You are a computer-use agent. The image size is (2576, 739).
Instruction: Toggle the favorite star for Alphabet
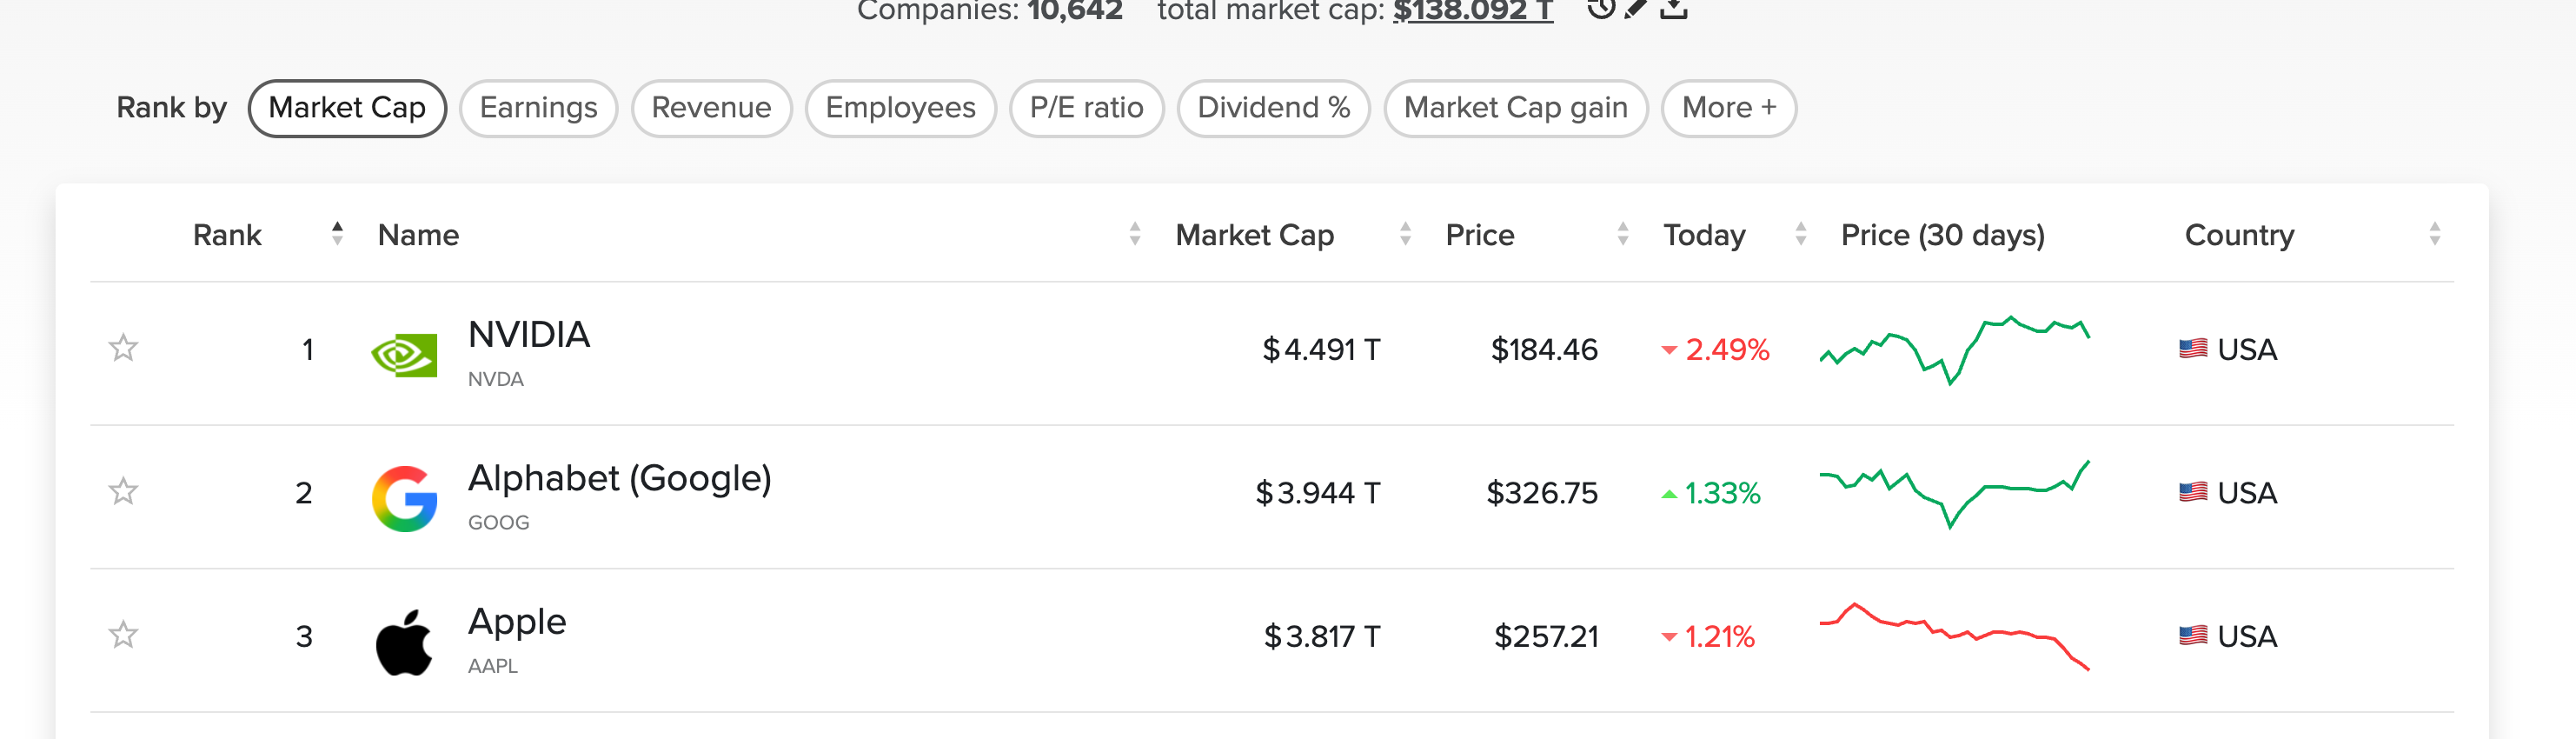point(123,492)
